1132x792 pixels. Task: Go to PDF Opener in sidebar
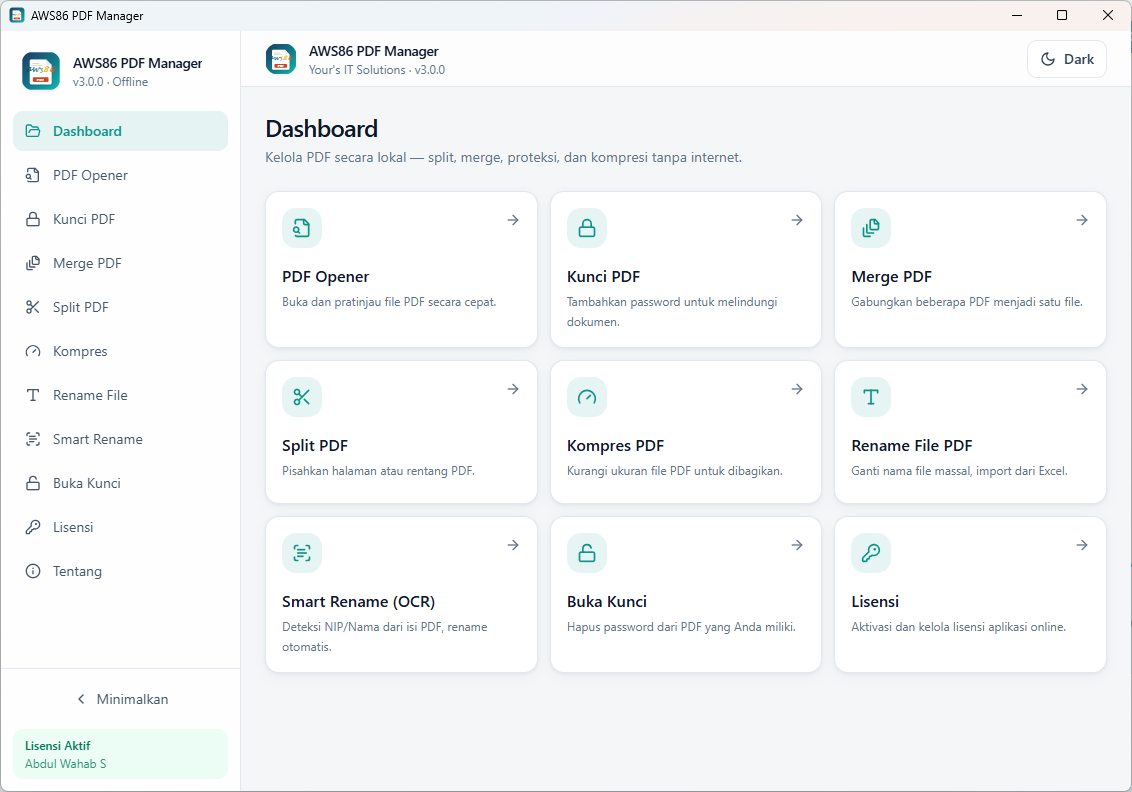coord(121,175)
